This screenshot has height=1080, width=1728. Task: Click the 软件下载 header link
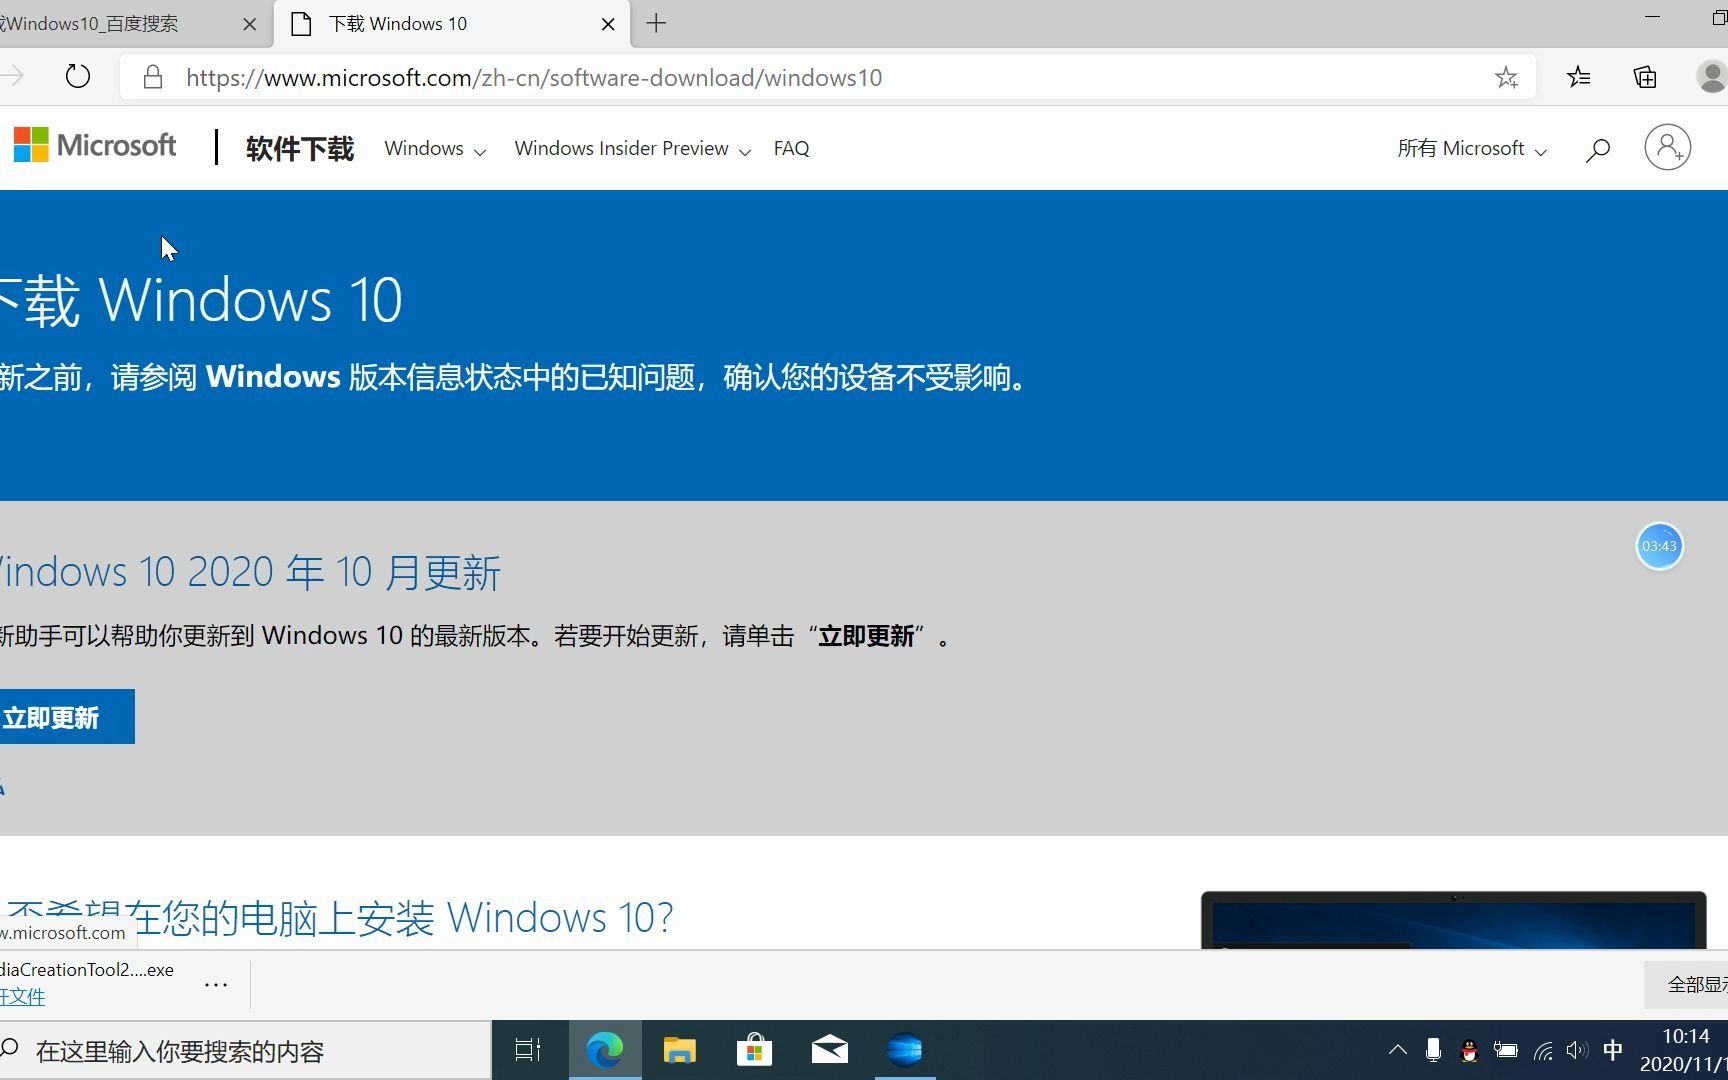300,148
